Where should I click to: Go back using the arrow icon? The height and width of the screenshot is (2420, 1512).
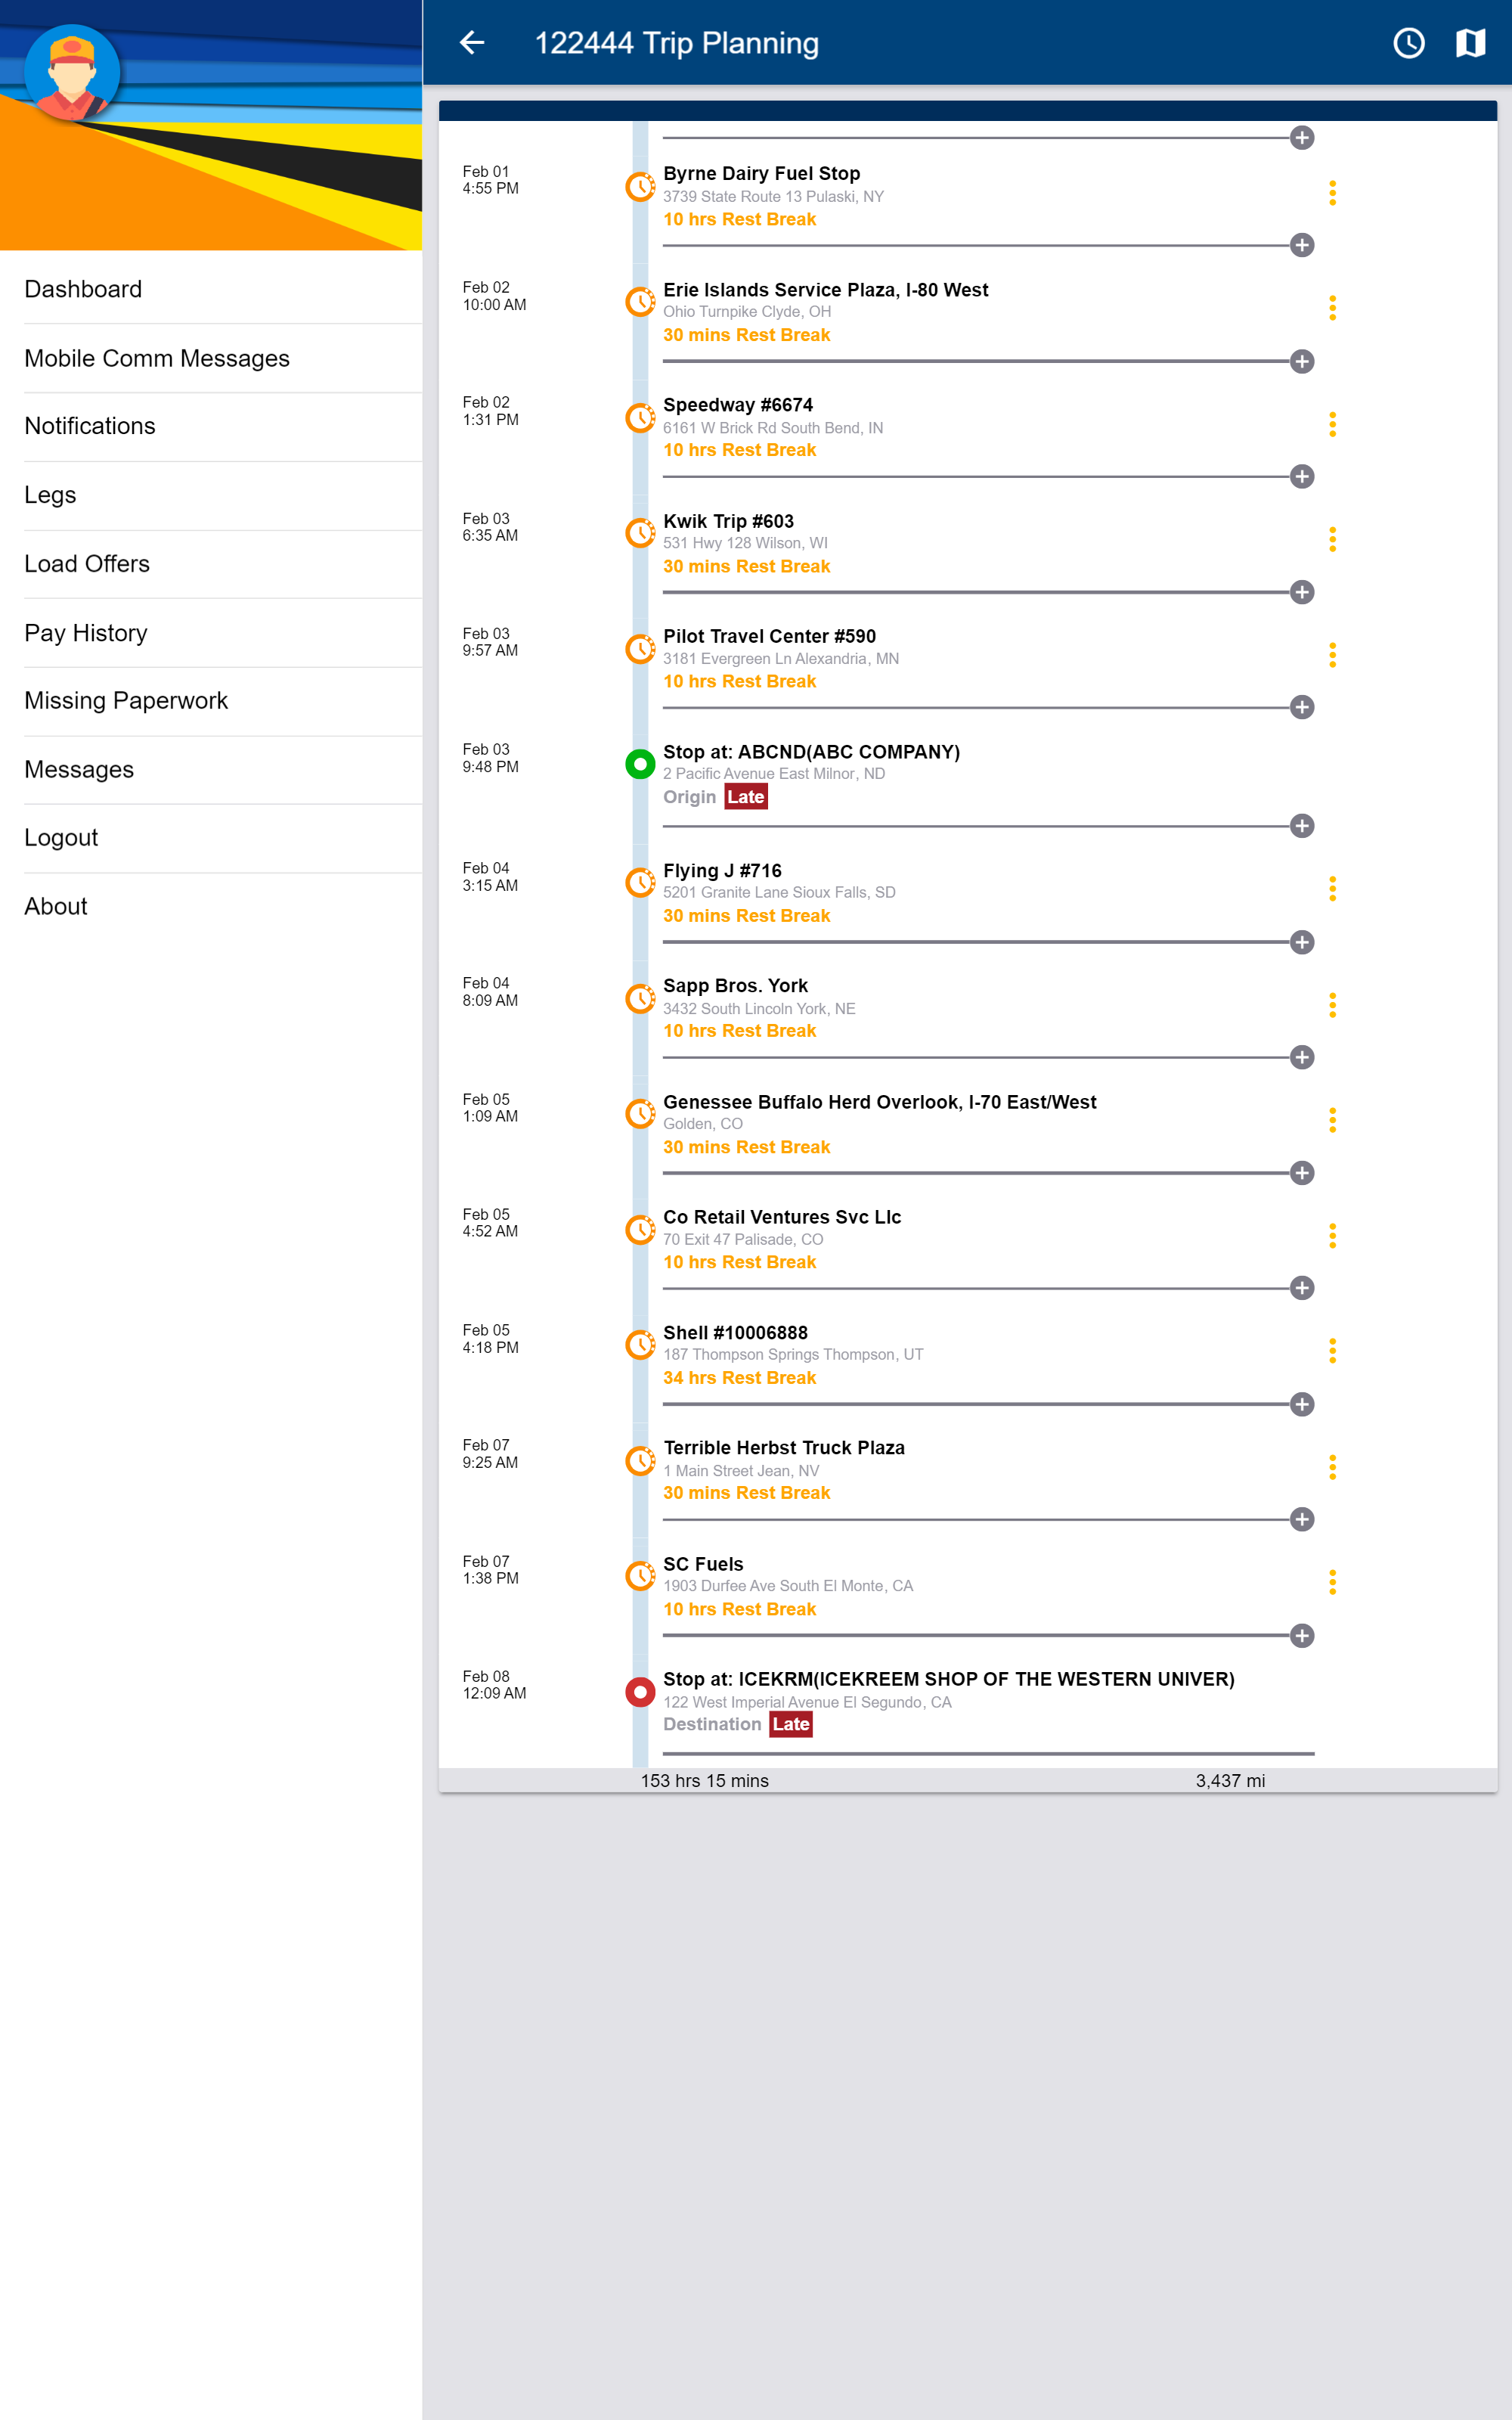click(x=472, y=42)
